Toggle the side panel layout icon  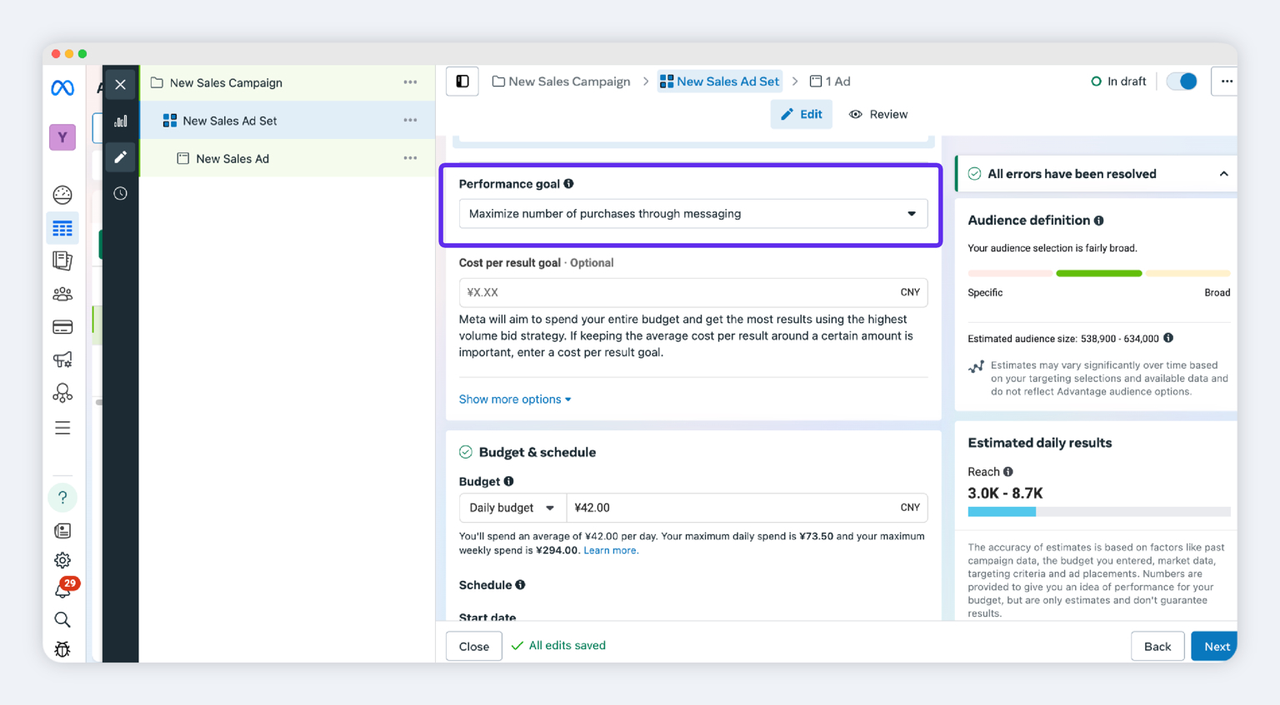coord(462,81)
